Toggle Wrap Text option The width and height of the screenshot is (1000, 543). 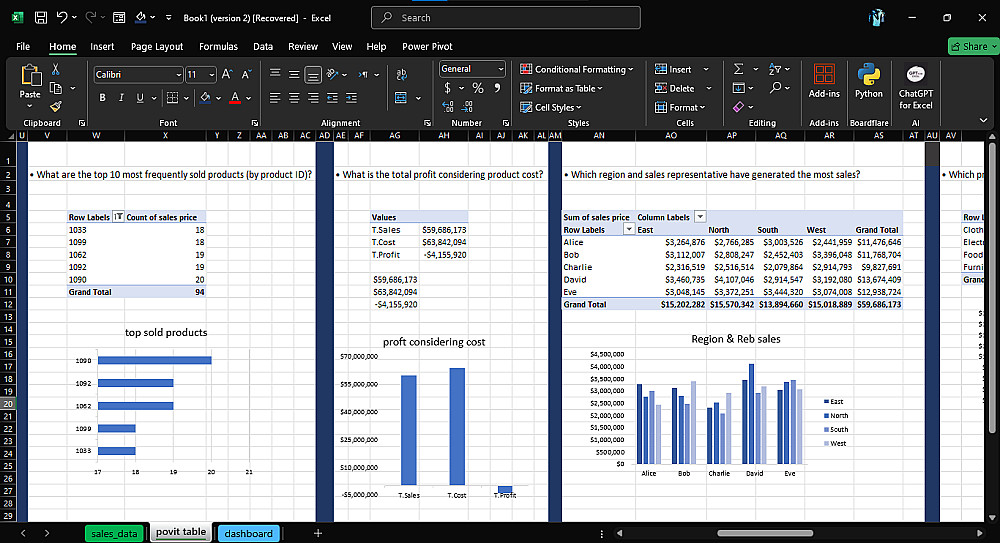coord(402,74)
